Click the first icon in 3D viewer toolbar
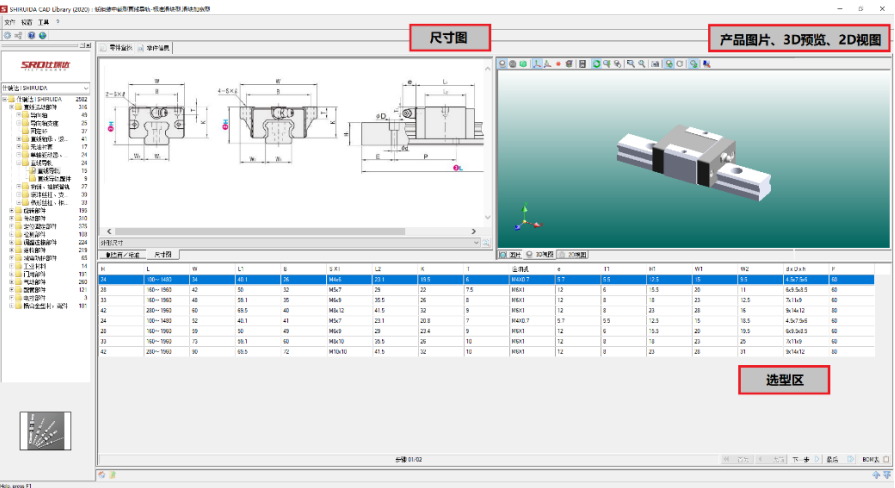The image size is (895, 488). click(x=502, y=64)
